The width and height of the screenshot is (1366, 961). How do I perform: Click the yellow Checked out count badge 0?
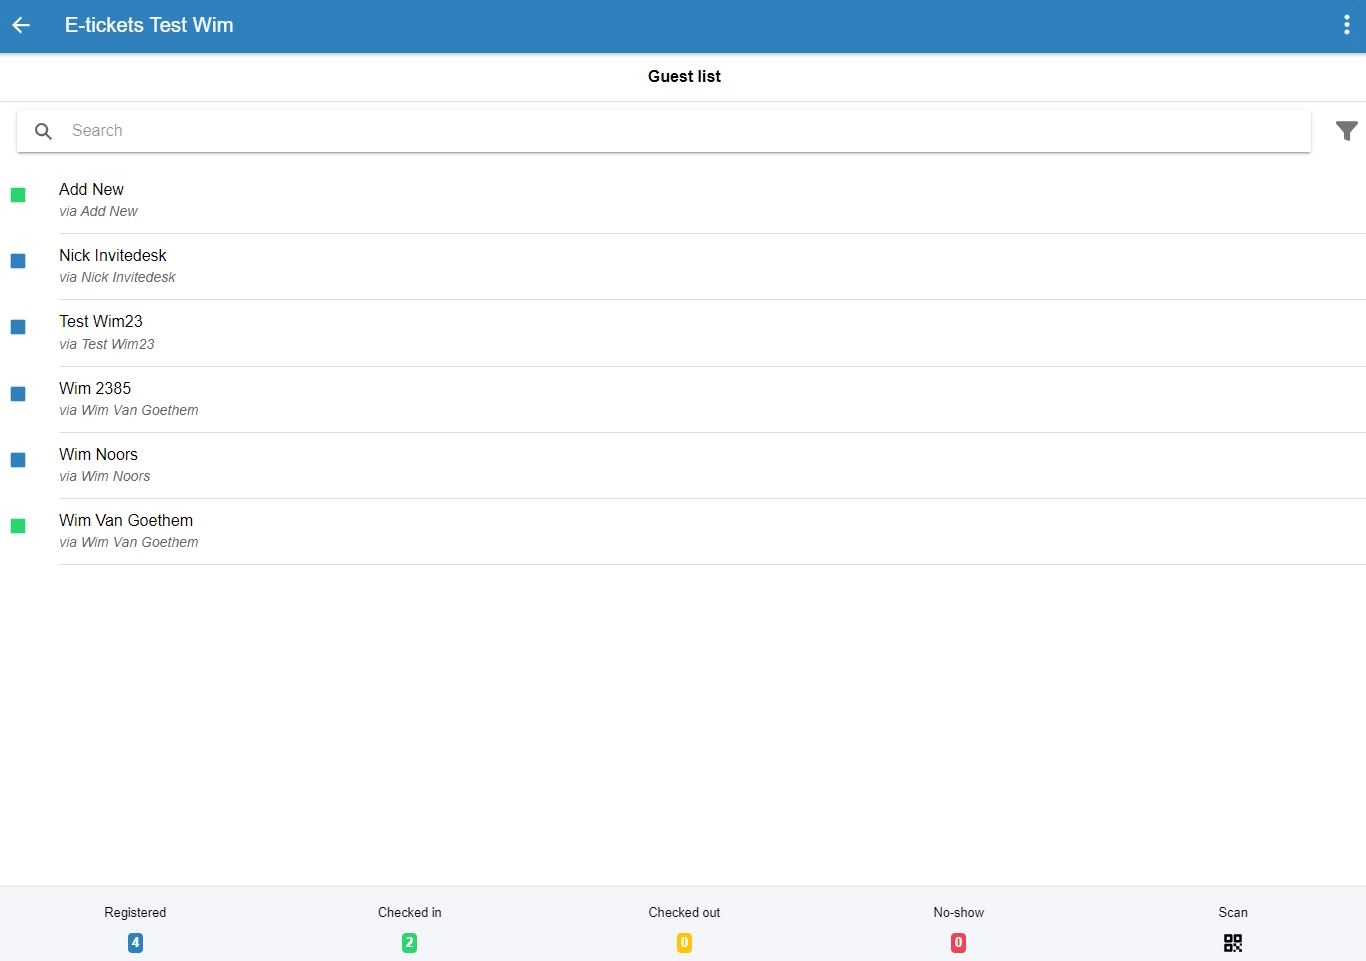click(684, 943)
